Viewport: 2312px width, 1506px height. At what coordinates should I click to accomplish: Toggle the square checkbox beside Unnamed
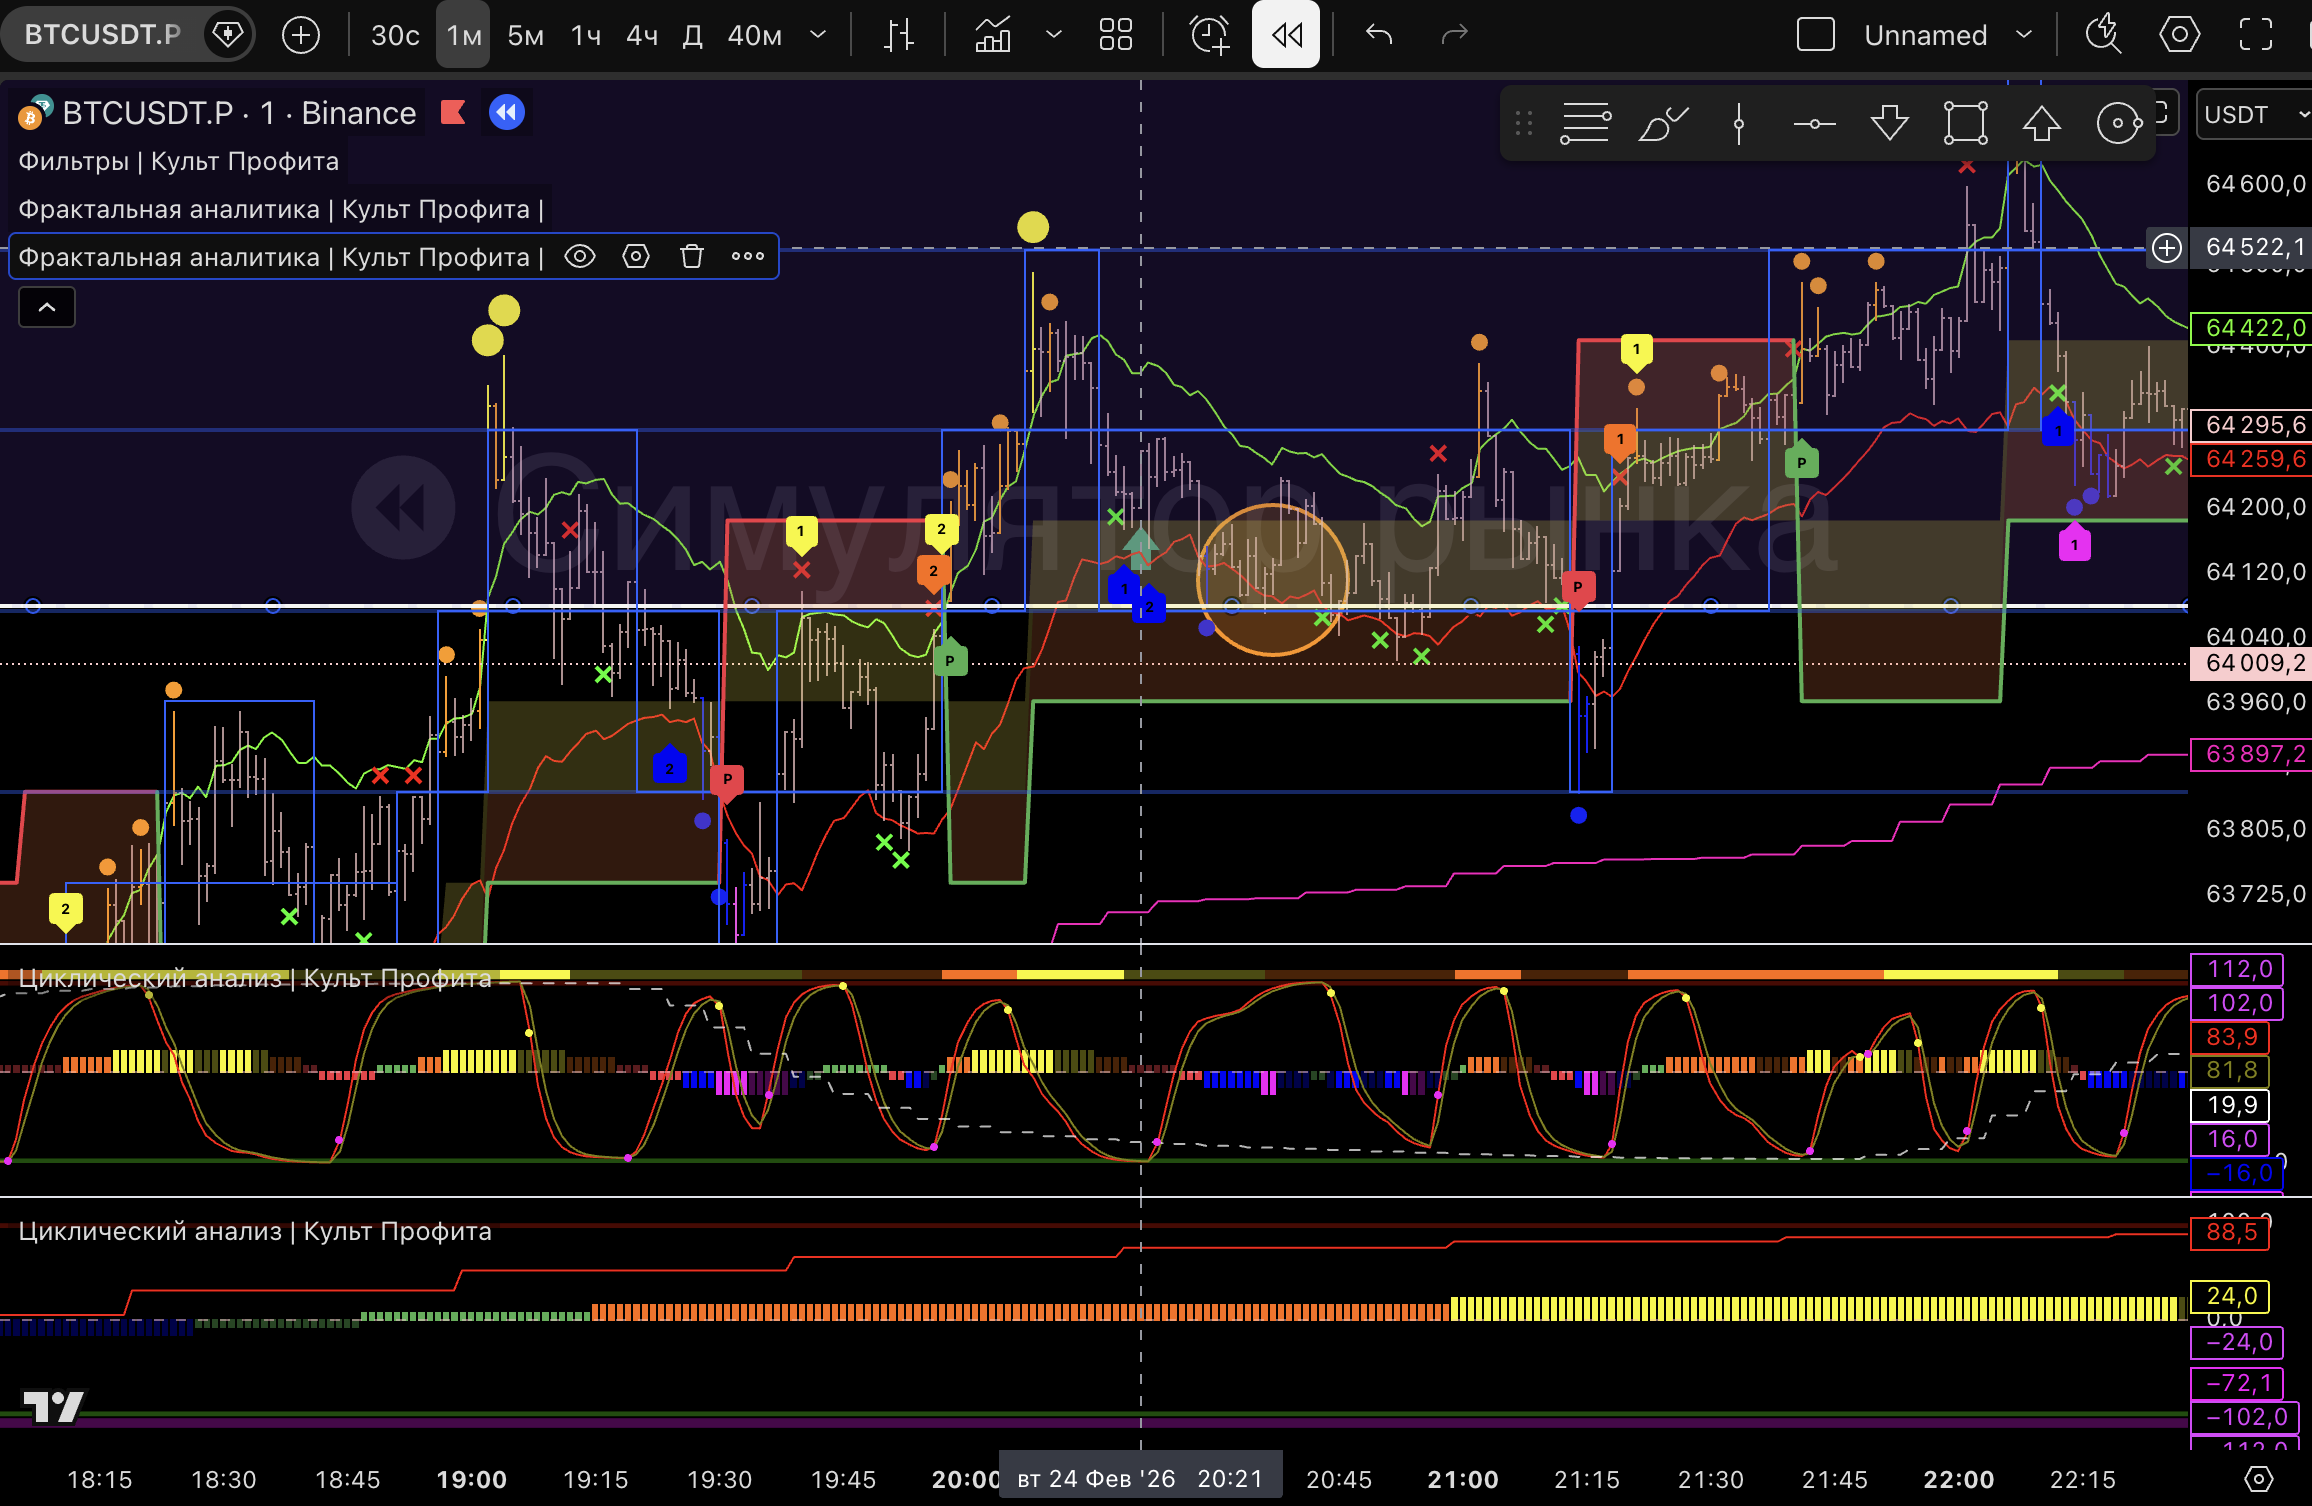pyautogui.click(x=1815, y=35)
